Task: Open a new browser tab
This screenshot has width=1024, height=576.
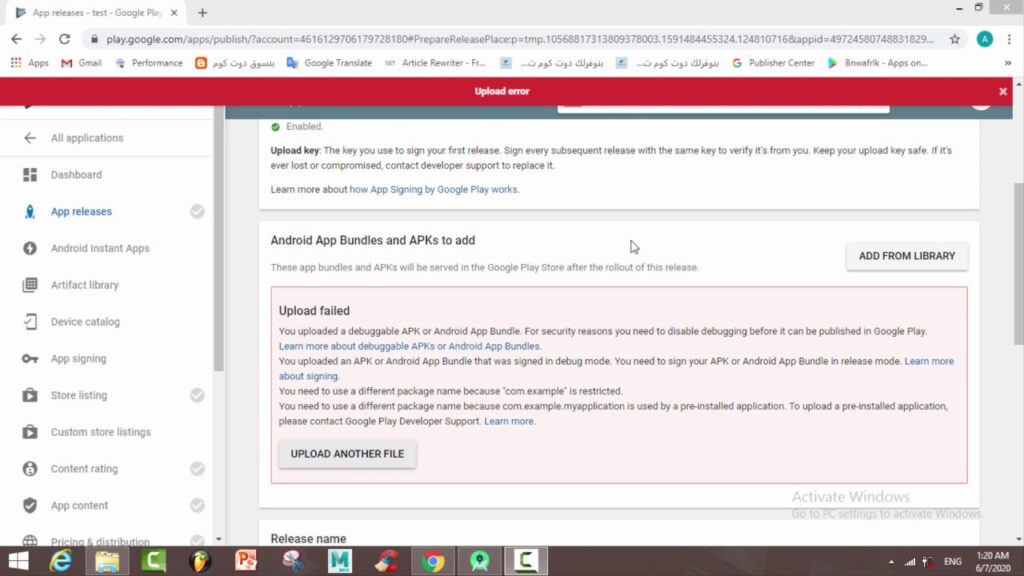Action: (202, 12)
